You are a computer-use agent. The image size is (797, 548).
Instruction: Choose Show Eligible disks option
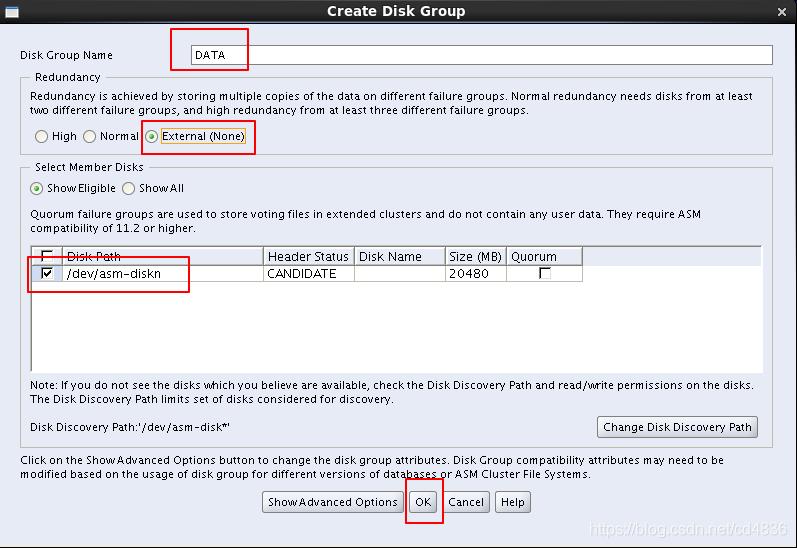pyautogui.click(x=37, y=189)
